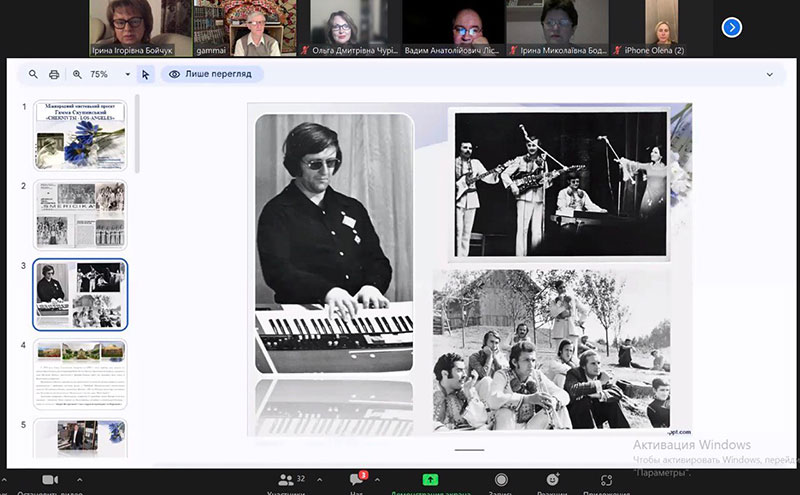800x495 pixels.
Task: Select the gammai participant video tile
Action: [x=245, y=28]
